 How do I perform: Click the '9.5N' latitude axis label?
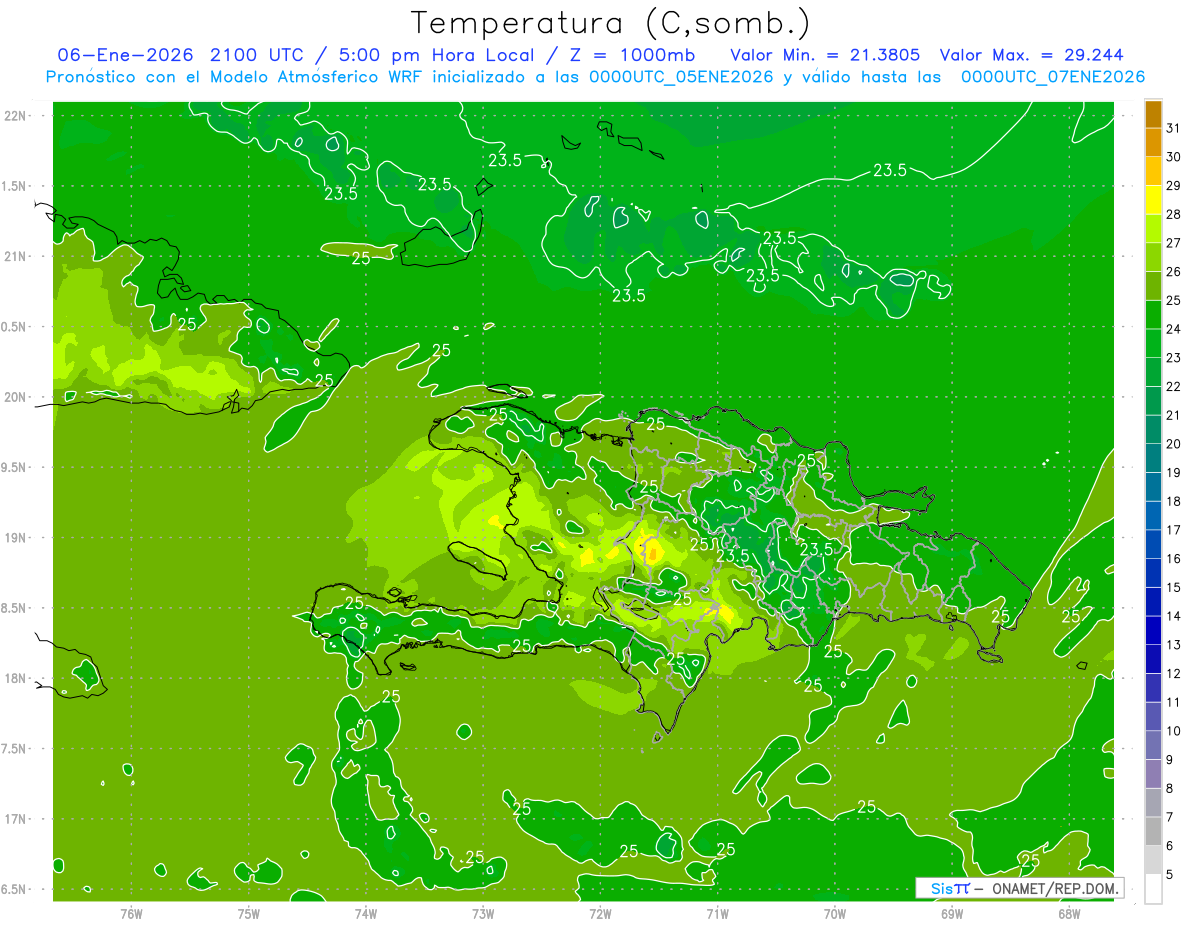[x=14, y=467]
